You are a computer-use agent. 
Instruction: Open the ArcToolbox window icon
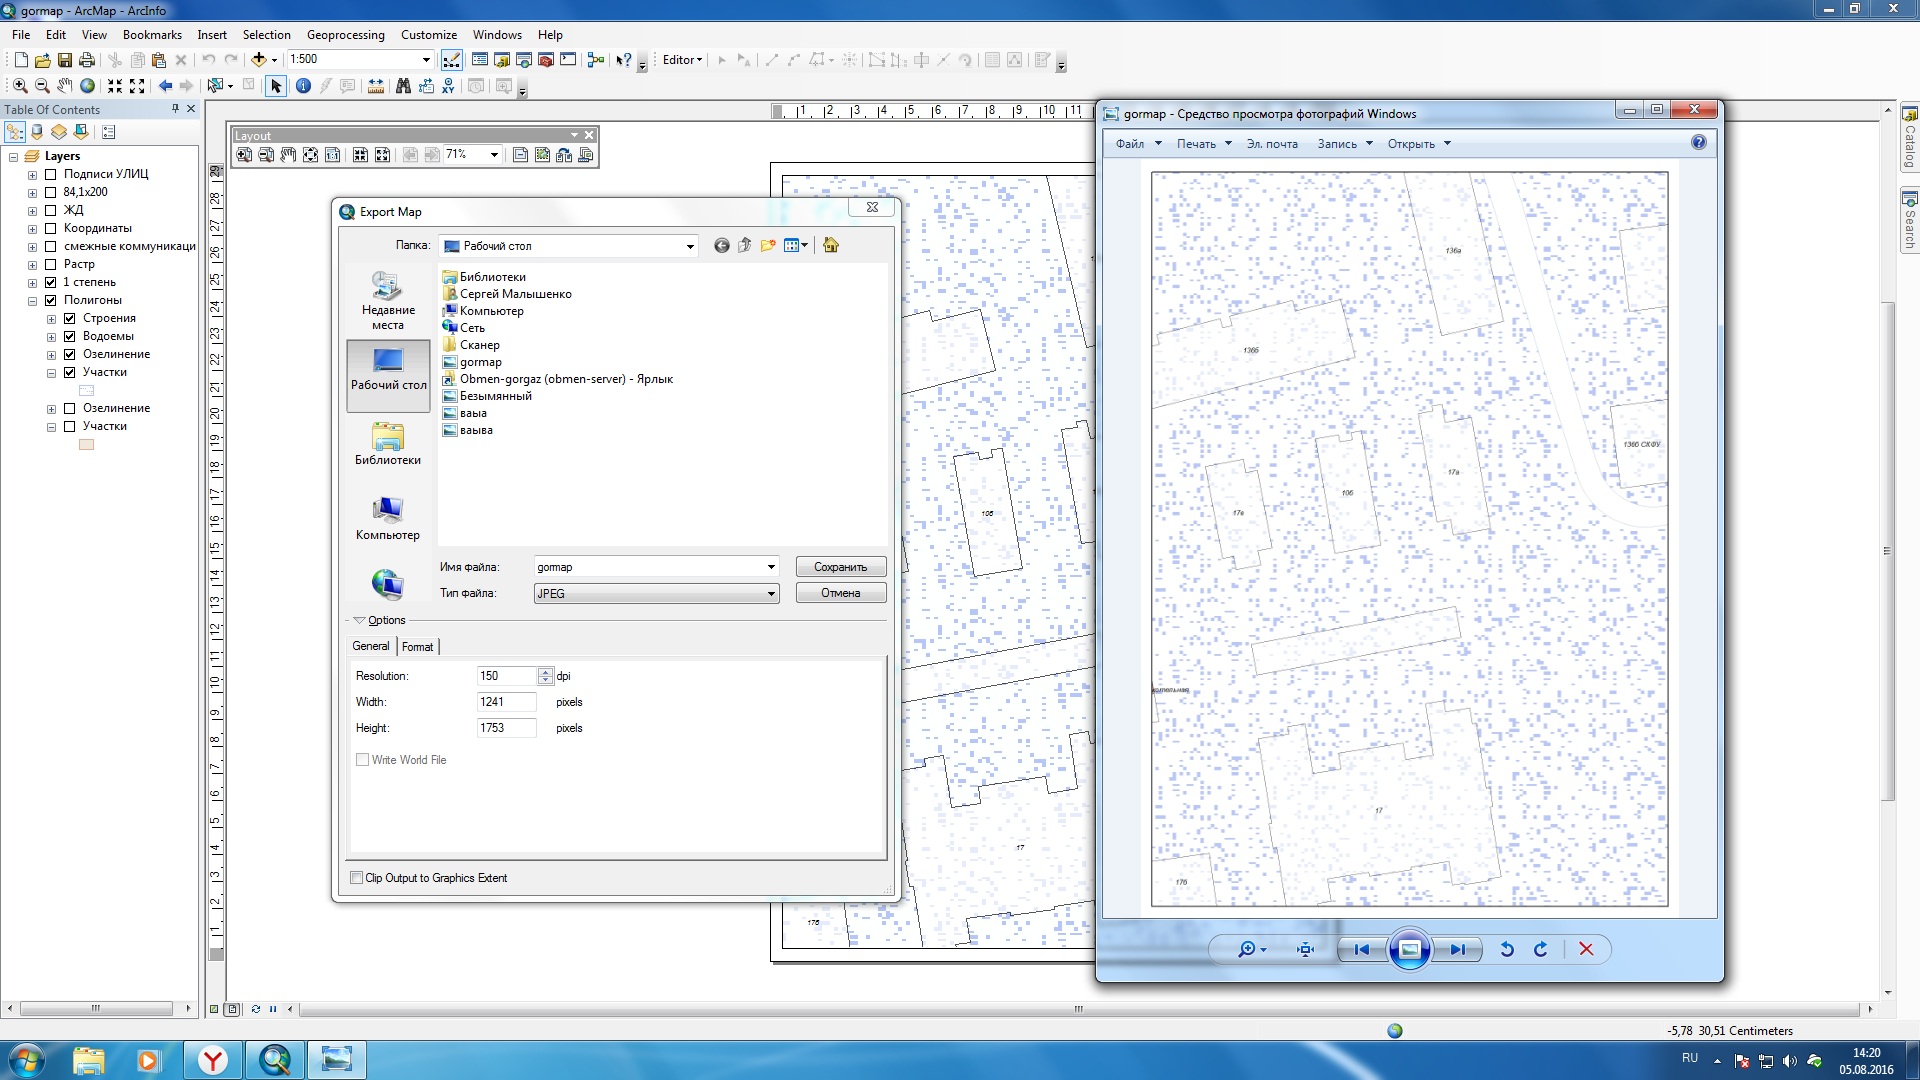pyautogui.click(x=546, y=60)
